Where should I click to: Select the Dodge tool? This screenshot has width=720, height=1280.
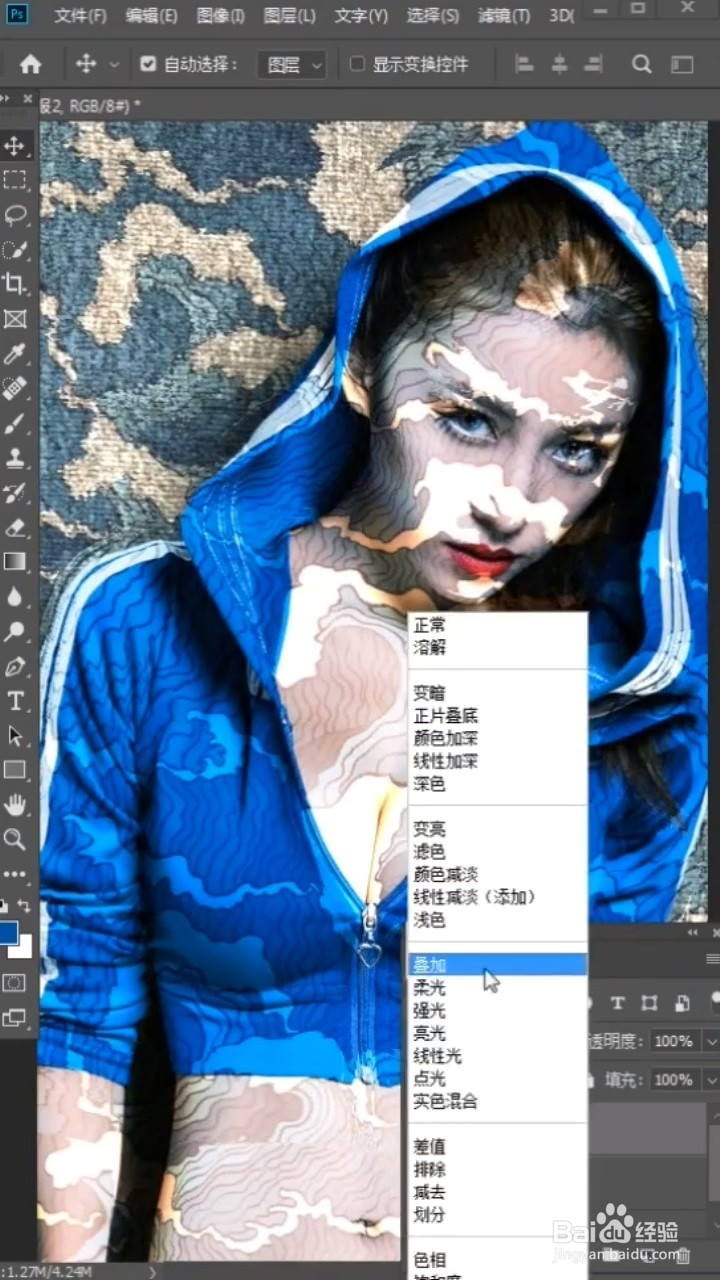(14, 631)
